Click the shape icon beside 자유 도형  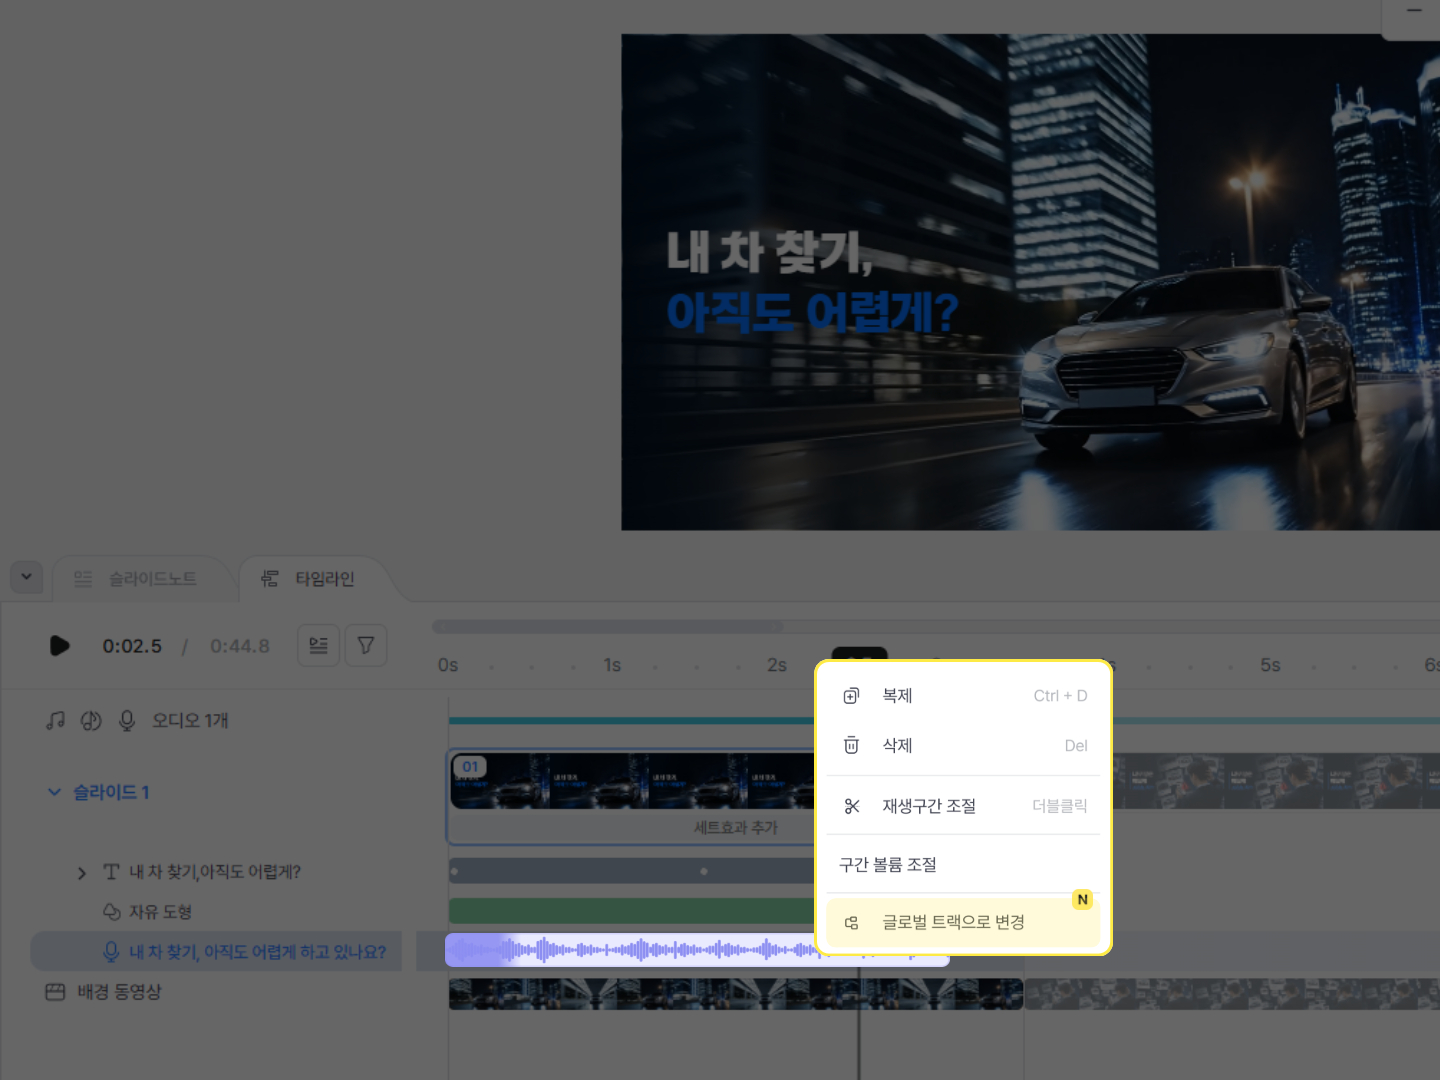[x=111, y=912]
